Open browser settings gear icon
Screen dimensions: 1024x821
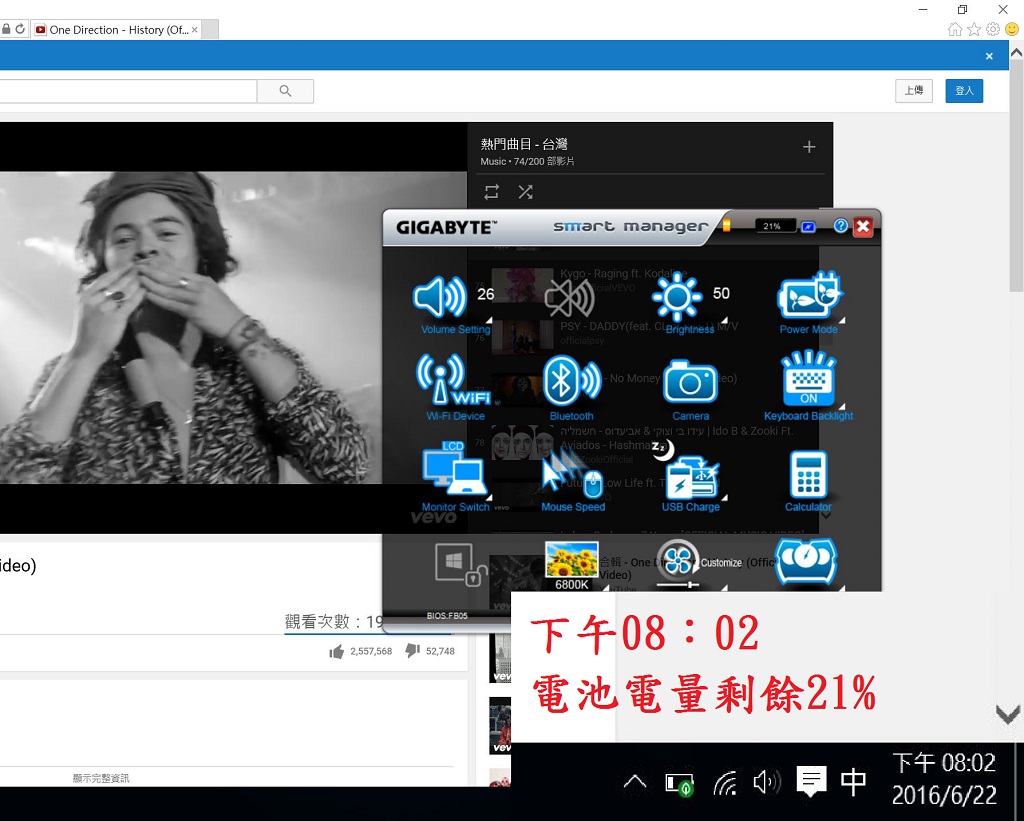993,29
